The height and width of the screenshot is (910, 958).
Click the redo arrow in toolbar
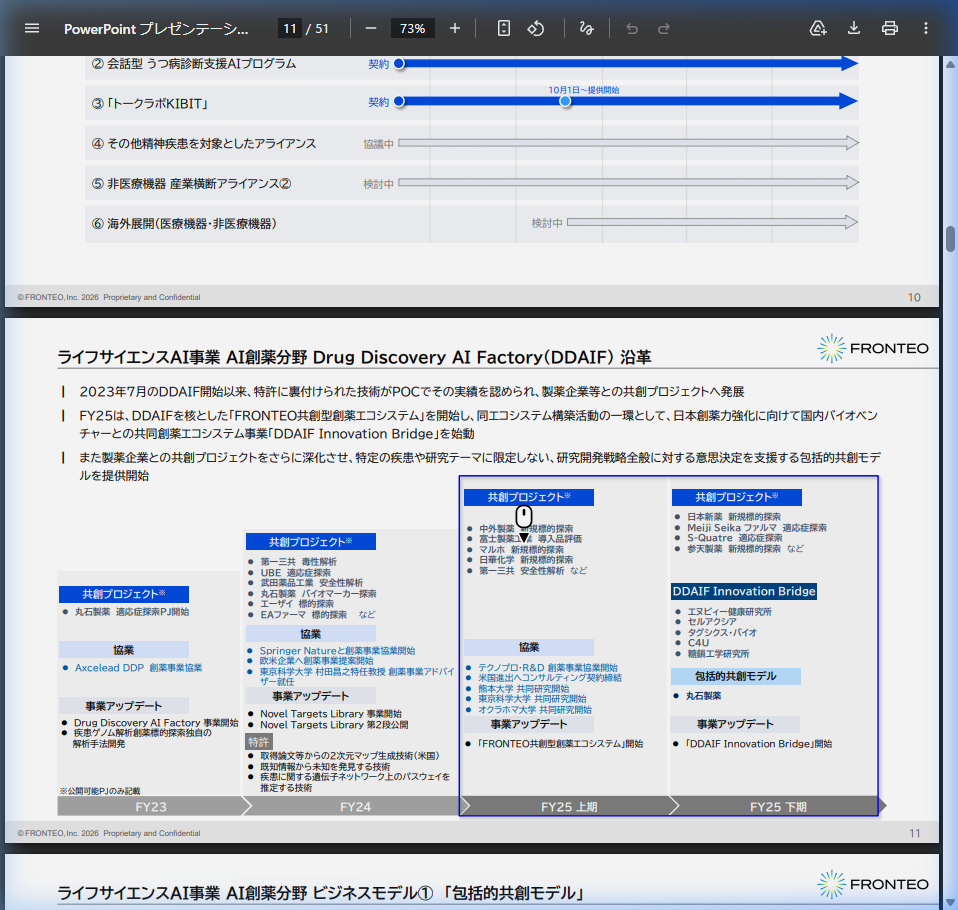tap(664, 28)
